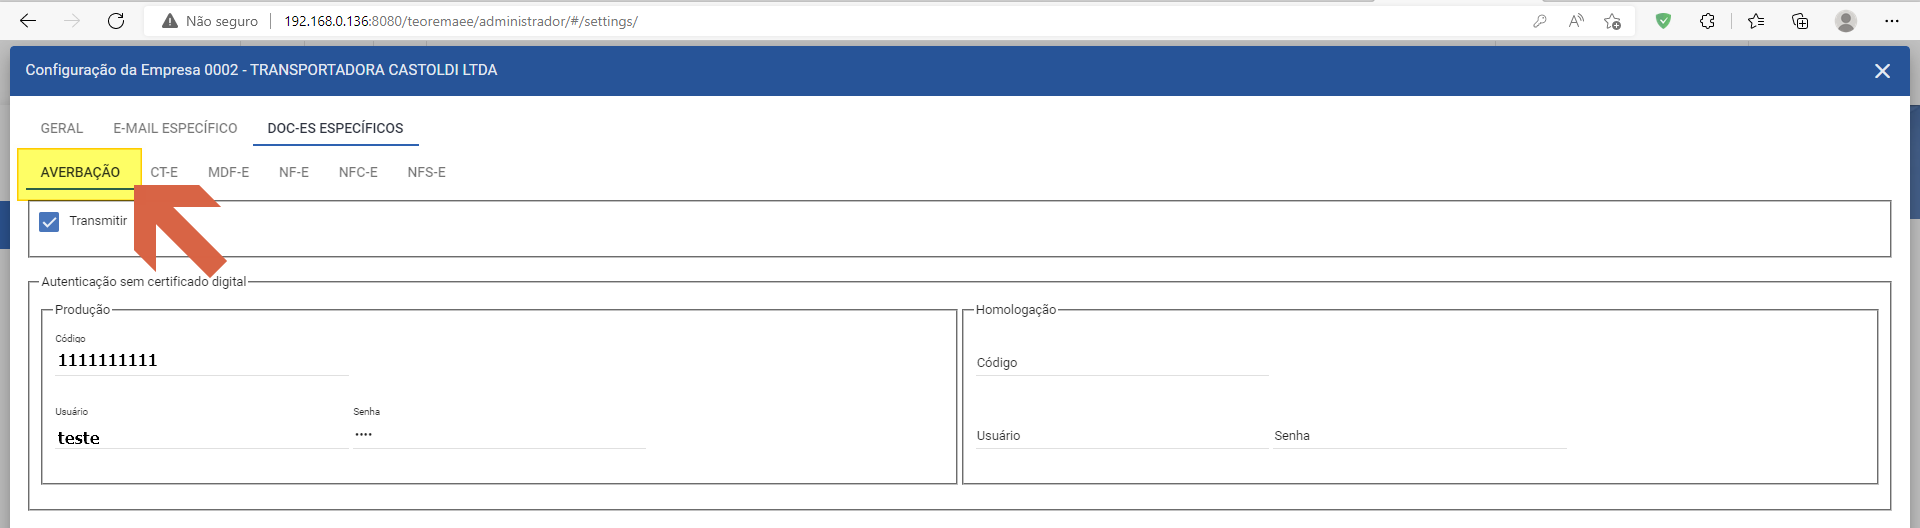Open the NFS-E sub-tab

pos(426,172)
